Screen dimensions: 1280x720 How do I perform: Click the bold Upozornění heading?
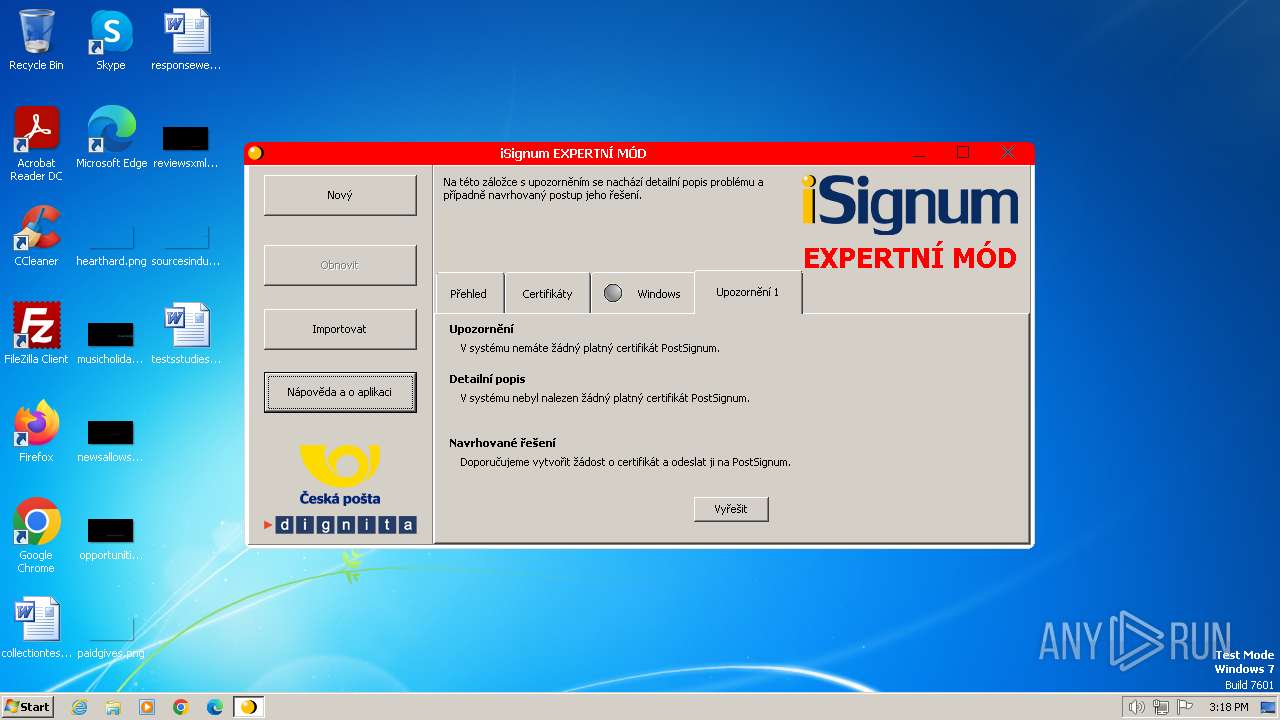click(481, 329)
